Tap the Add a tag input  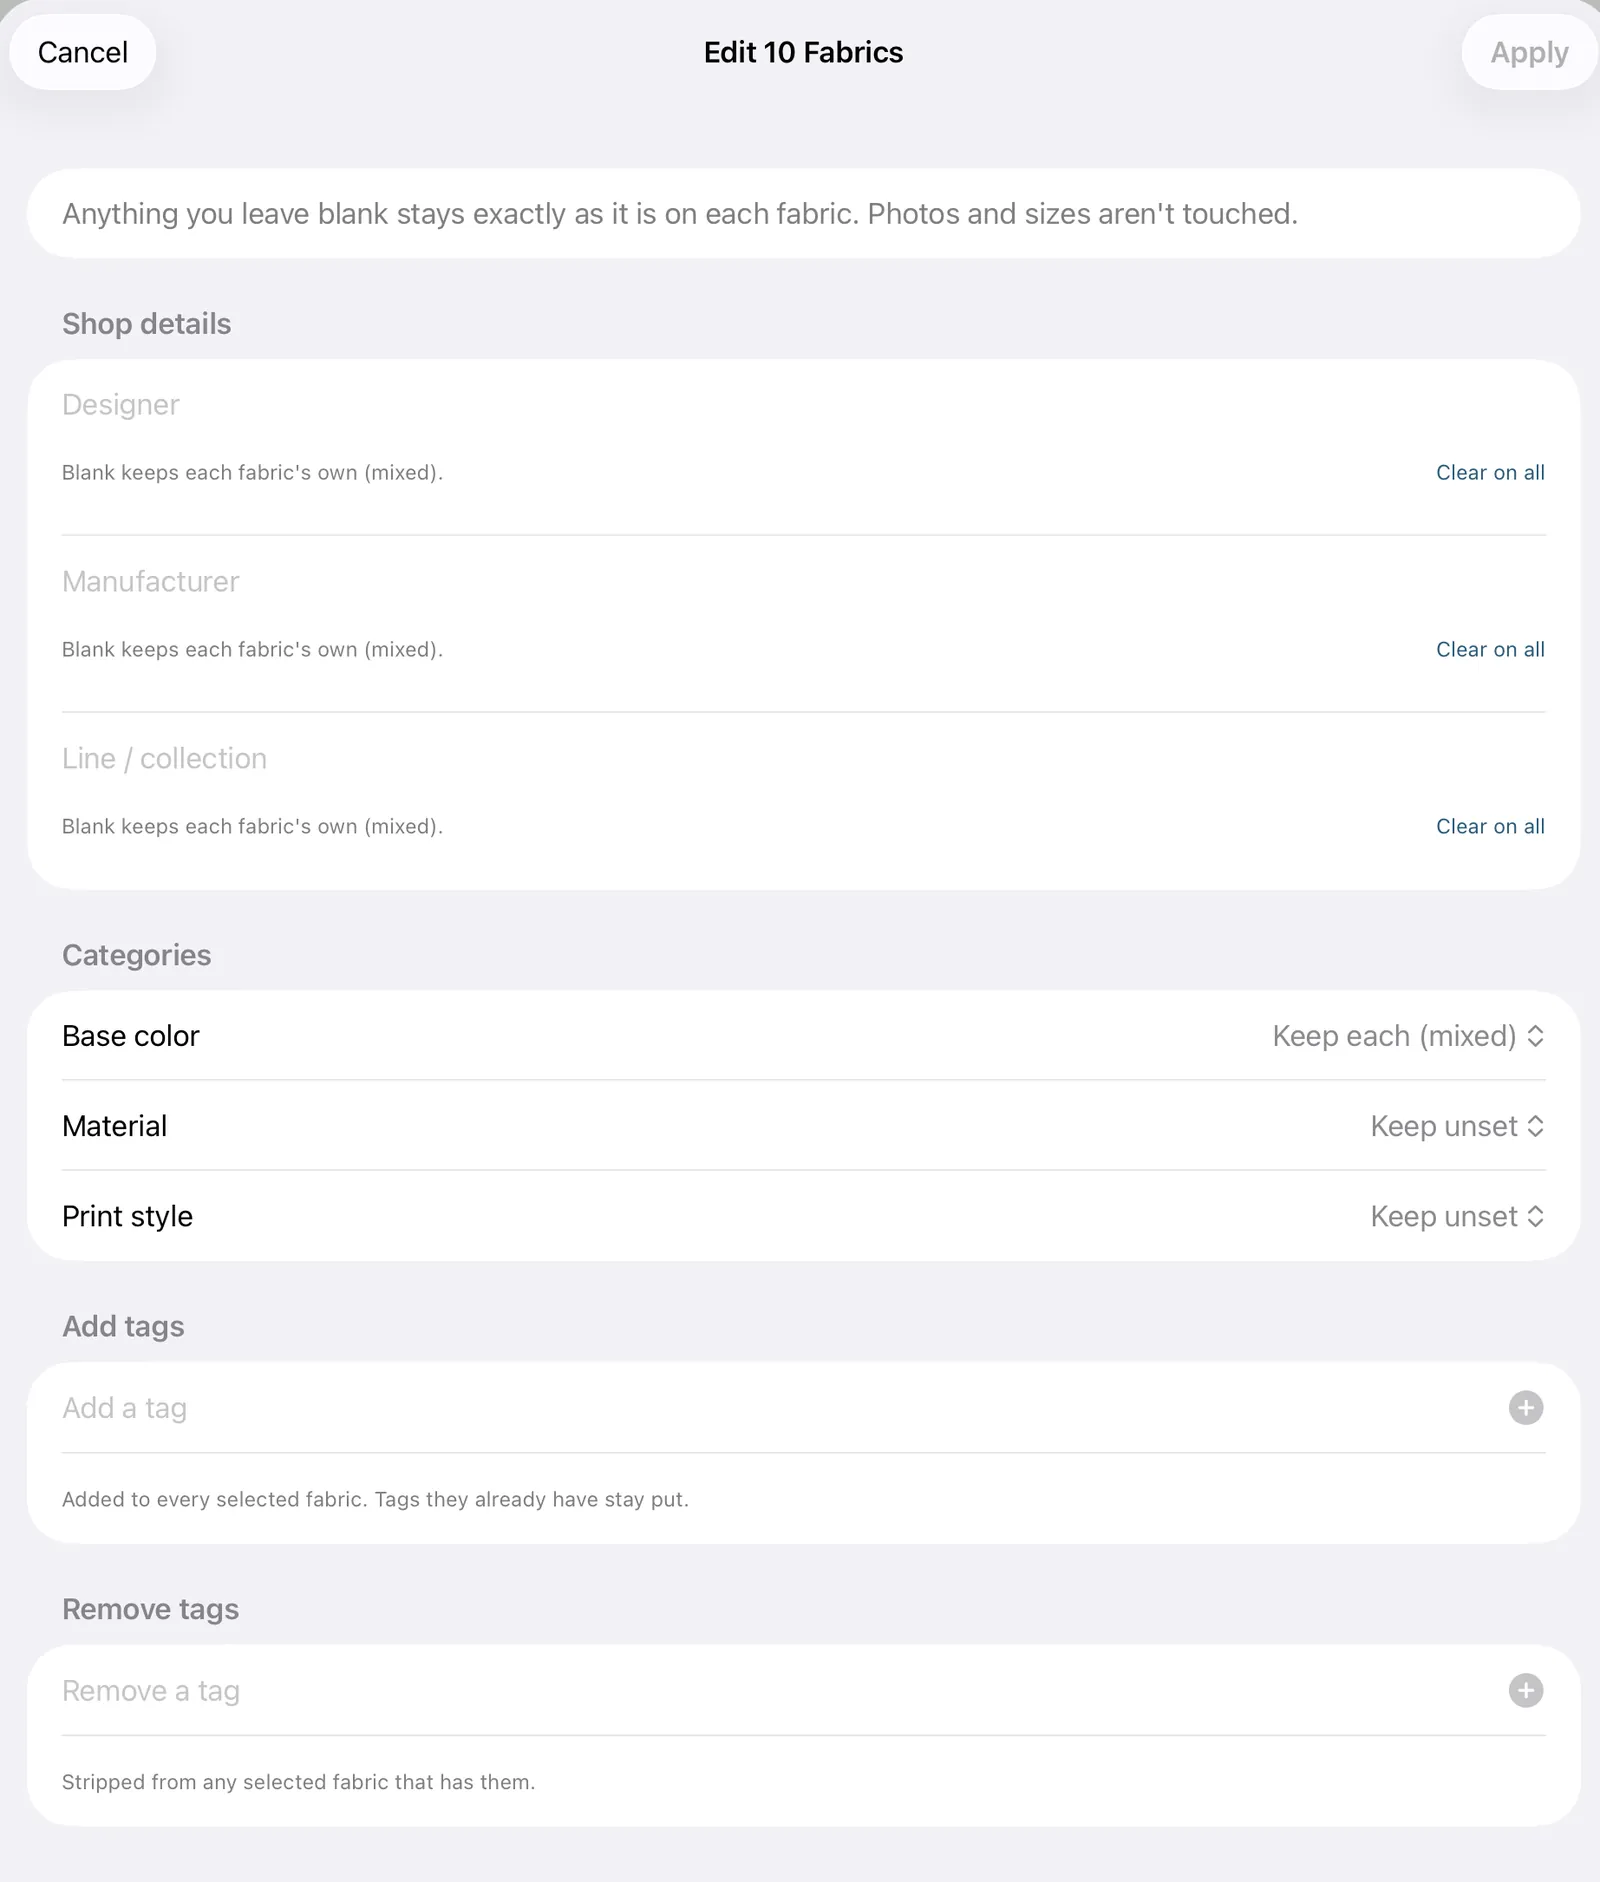(780, 1408)
